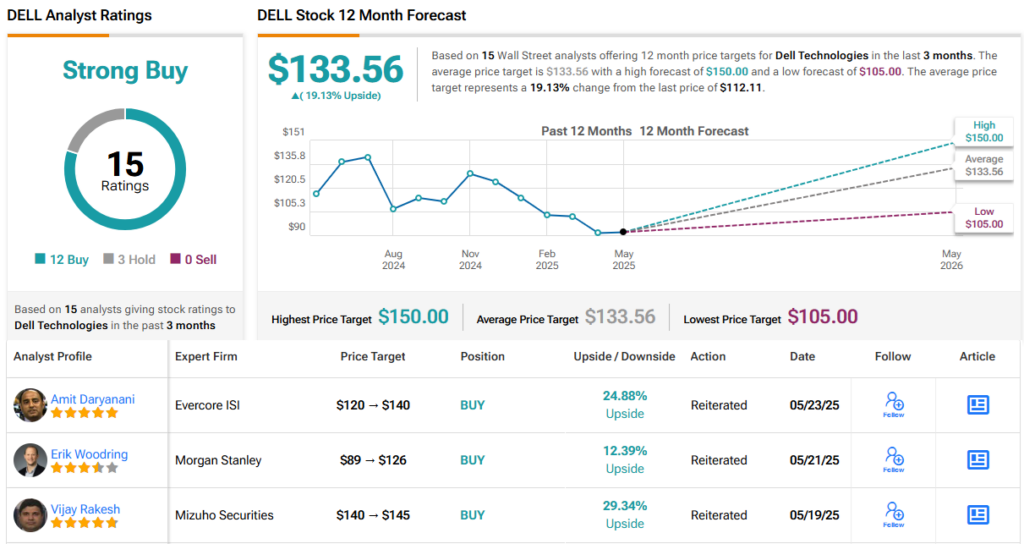
Task: Click the Evercore ISI firm cell
Action: pyautogui.click(x=208, y=405)
